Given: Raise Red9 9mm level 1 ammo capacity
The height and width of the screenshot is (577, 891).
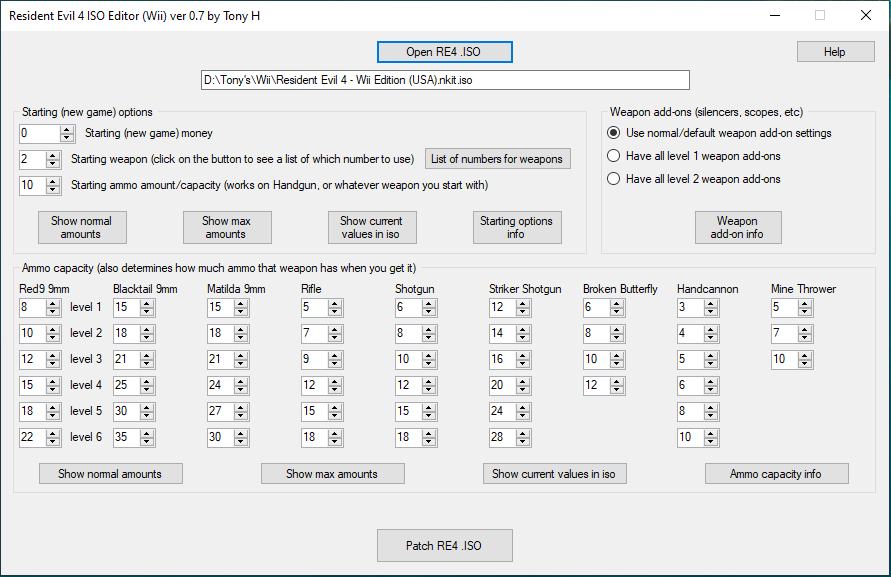Looking at the screenshot, I should point(53,303).
